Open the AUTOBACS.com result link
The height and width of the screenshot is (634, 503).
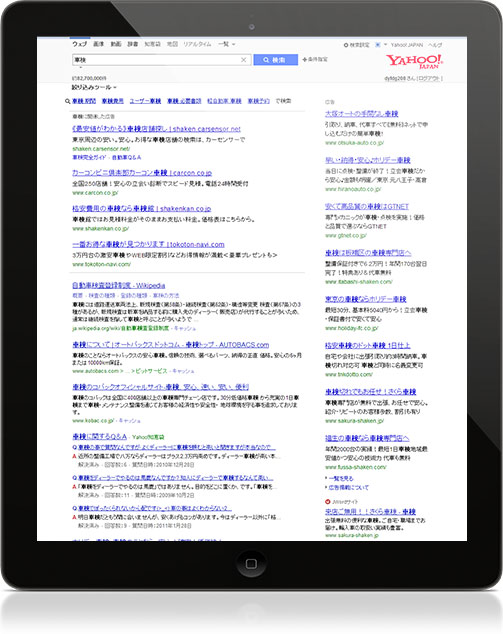[171, 344]
